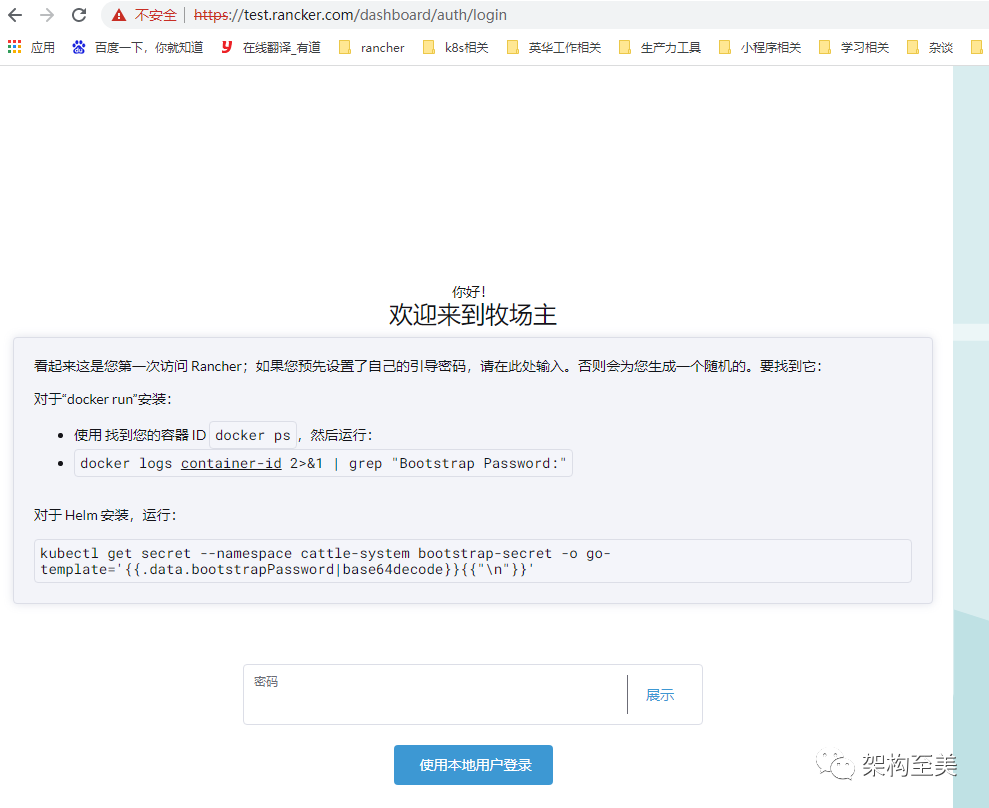Reload the page with refresh icon
The width and height of the screenshot is (989, 808).
tap(79, 15)
